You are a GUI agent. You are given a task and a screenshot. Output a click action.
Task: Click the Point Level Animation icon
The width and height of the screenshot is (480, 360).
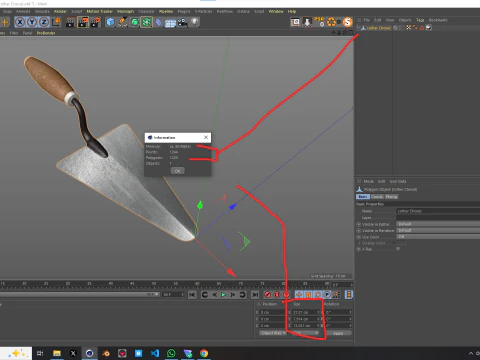[x=336, y=295]
